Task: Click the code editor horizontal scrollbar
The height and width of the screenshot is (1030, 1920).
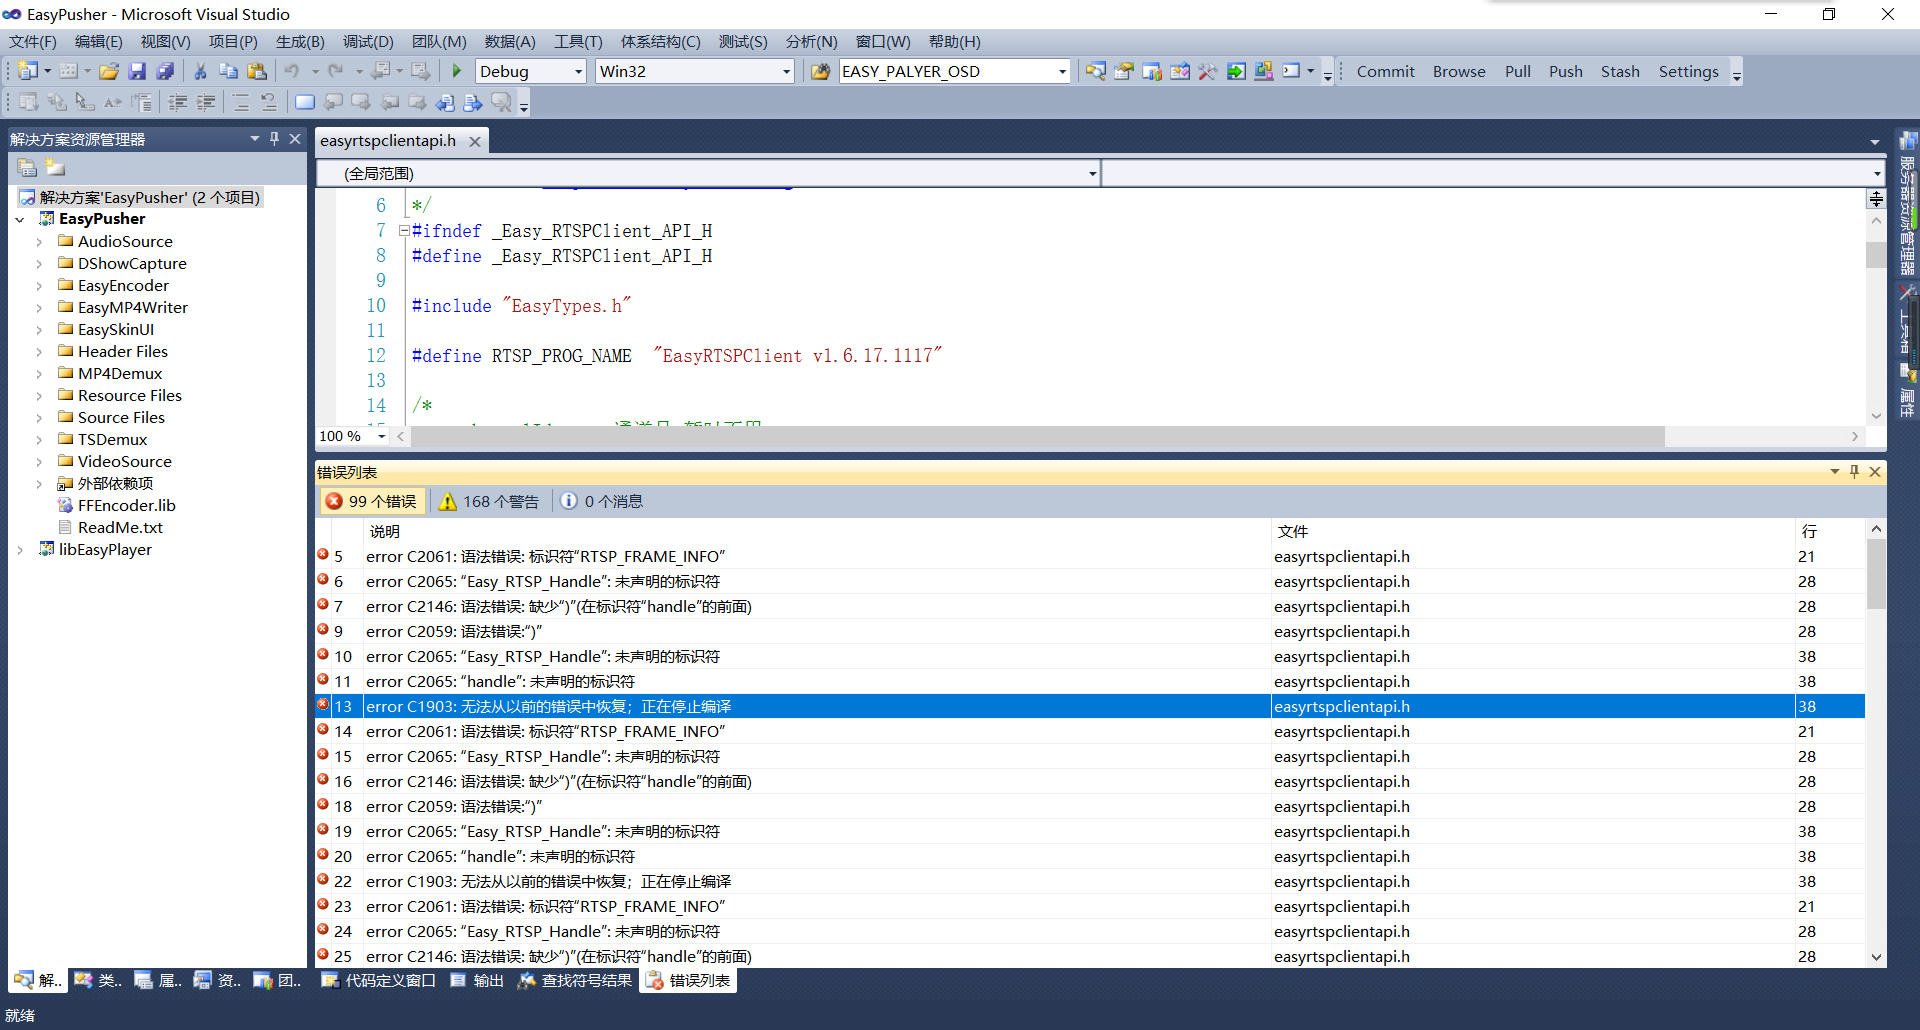Action: [x=1038, y=436]
